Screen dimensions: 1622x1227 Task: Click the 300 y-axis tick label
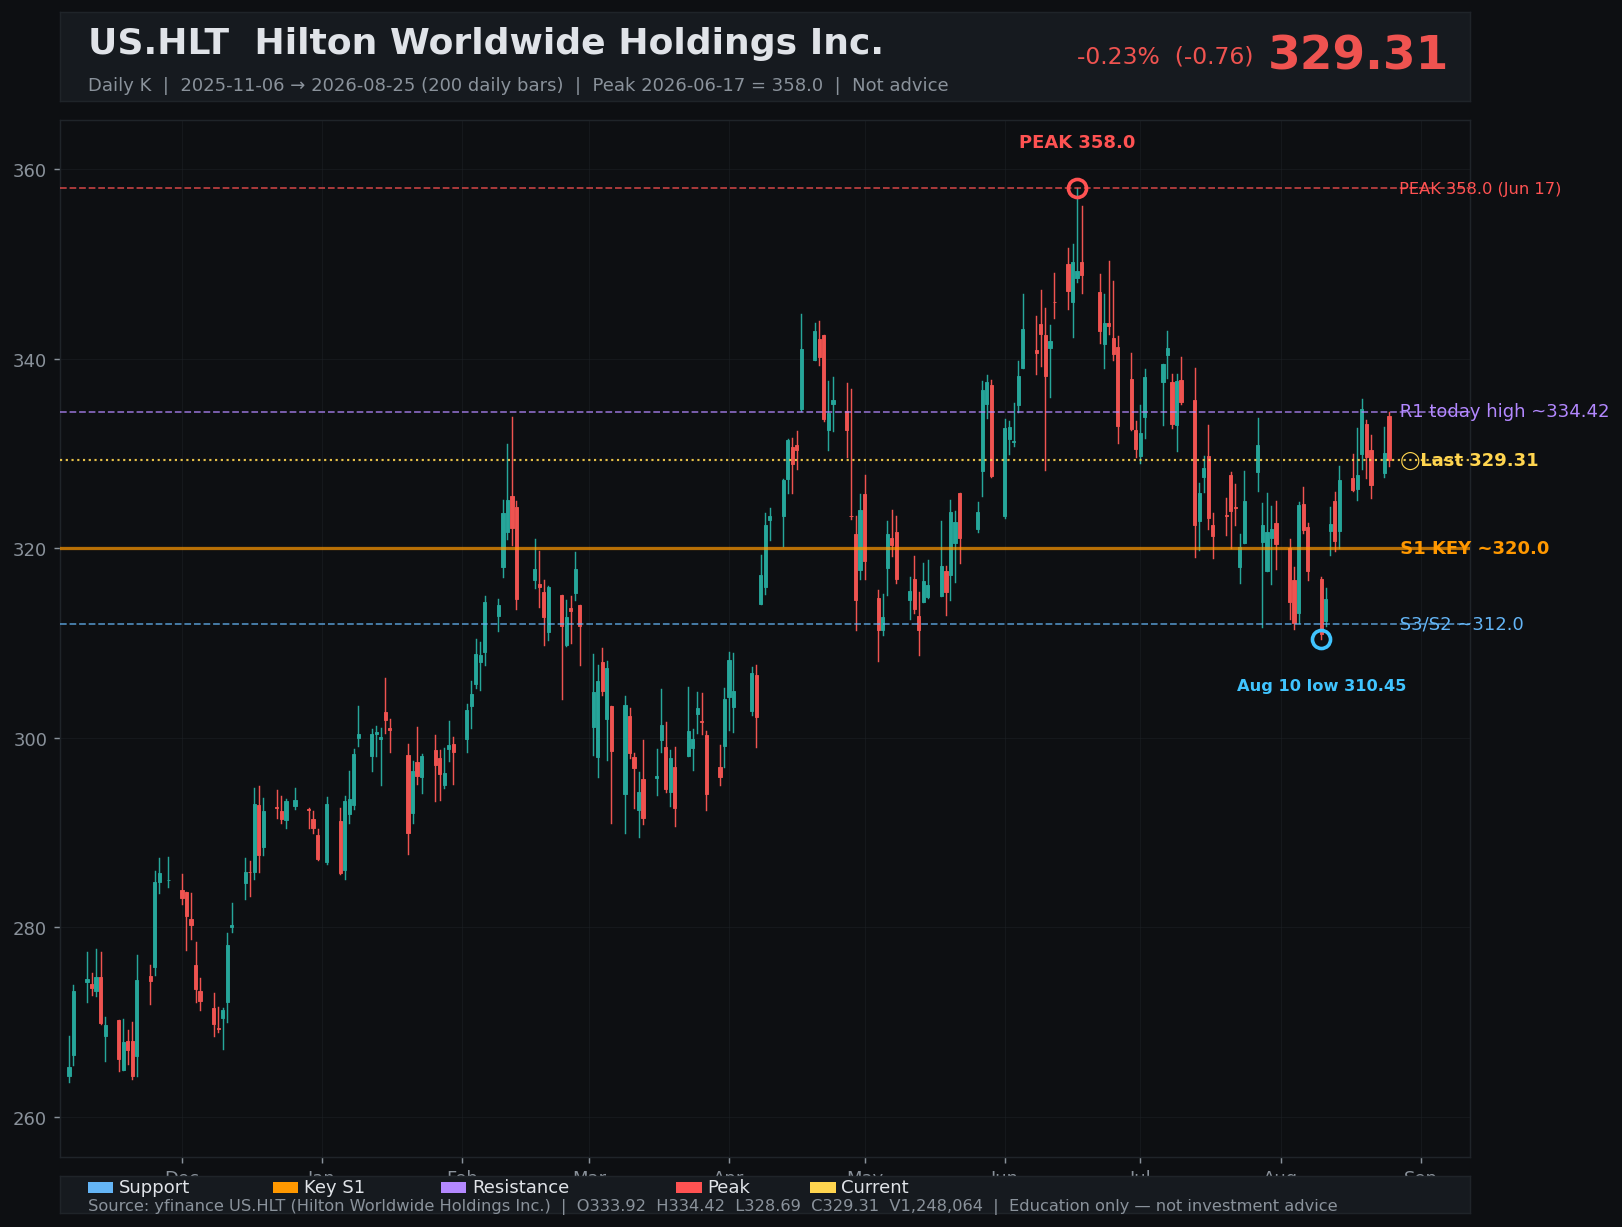coord(30,739)
